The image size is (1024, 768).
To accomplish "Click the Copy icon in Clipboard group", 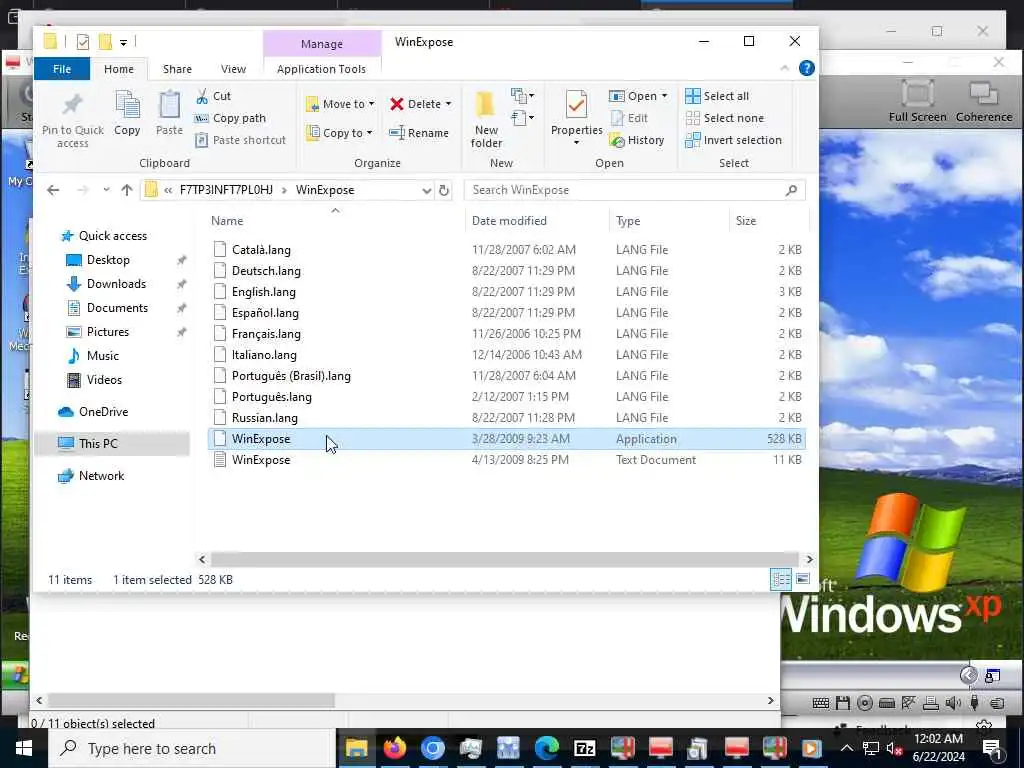I will point(127,104).
